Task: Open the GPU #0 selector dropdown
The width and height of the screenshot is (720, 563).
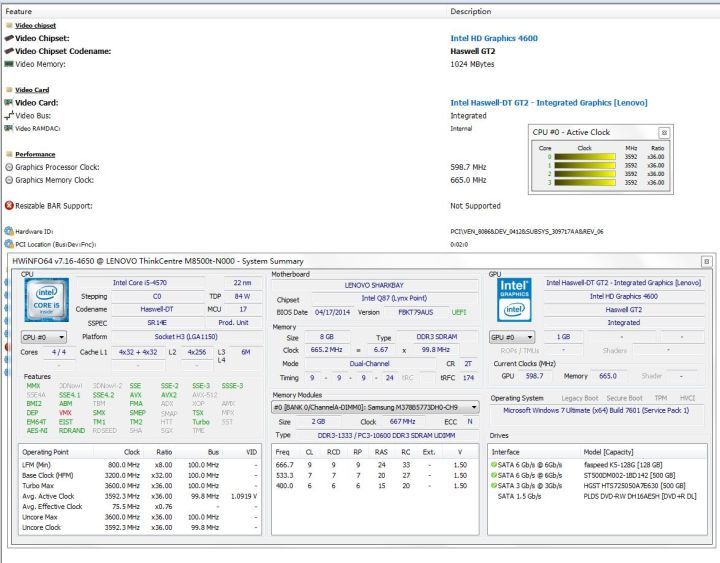Action: [x=514, y=338]
